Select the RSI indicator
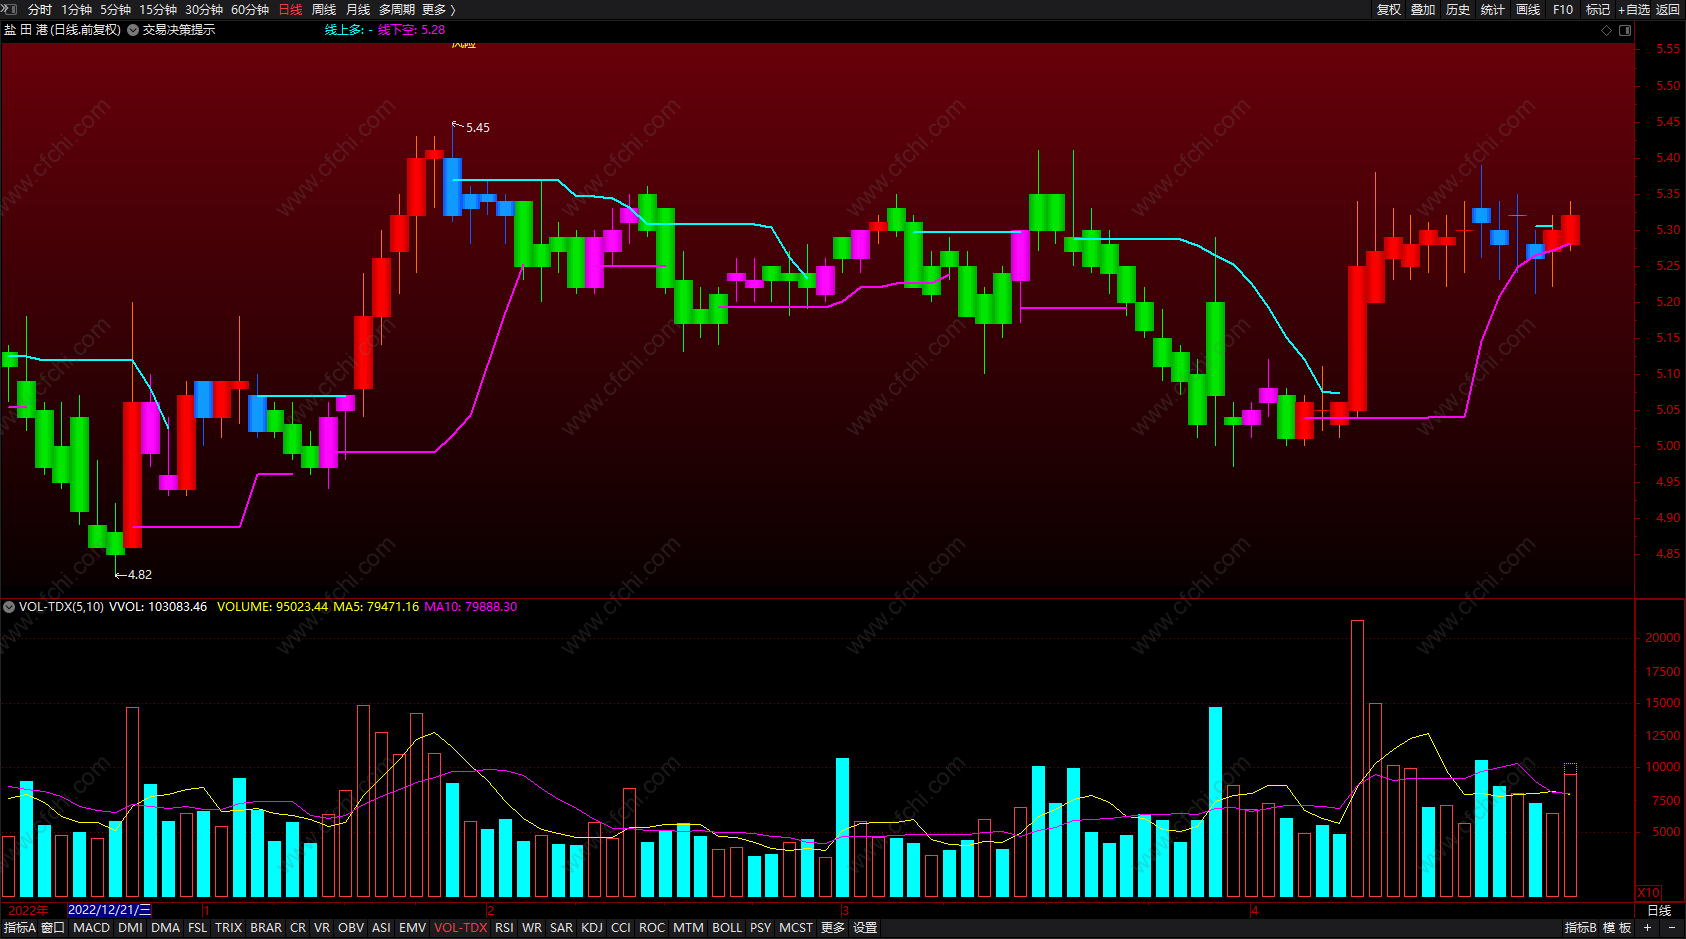This screenshot has width=1686, height=939. click(504, 928)
